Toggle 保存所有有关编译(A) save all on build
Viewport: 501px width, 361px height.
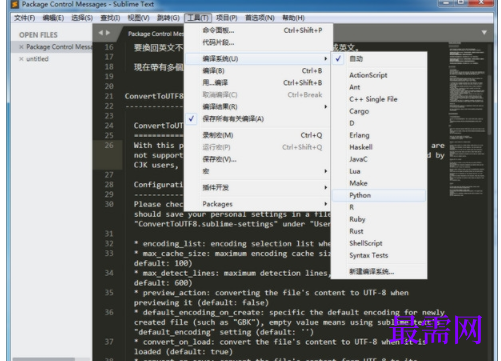[x=258, y=119]
